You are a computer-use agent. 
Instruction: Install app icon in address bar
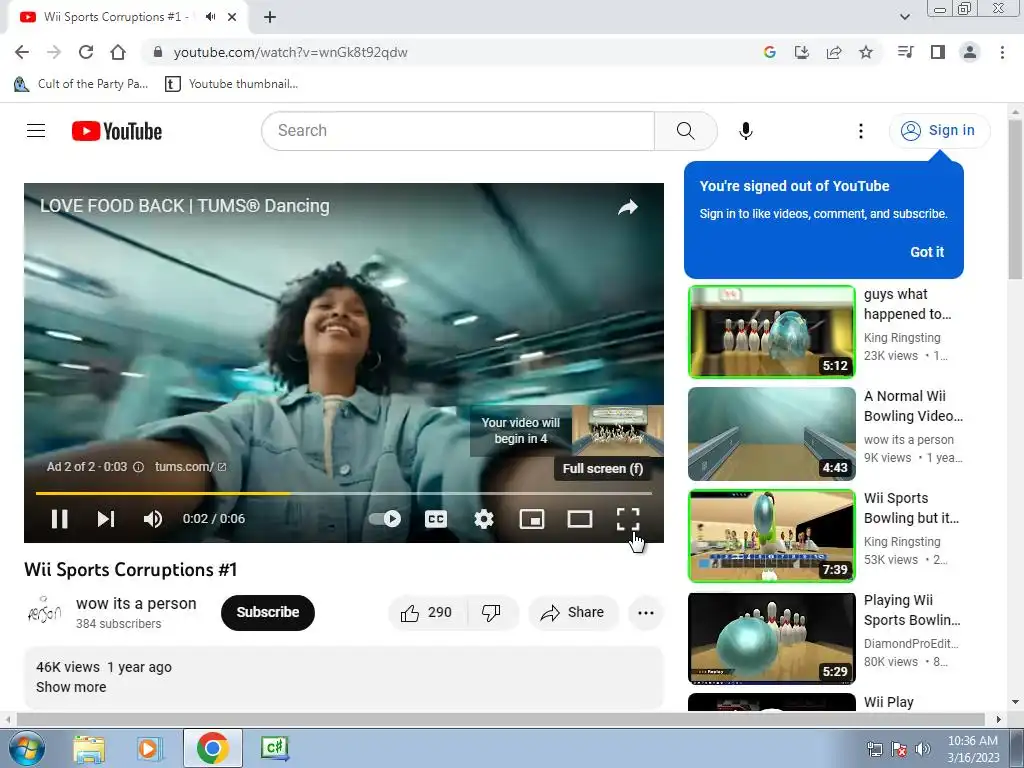tap(801, 52)
